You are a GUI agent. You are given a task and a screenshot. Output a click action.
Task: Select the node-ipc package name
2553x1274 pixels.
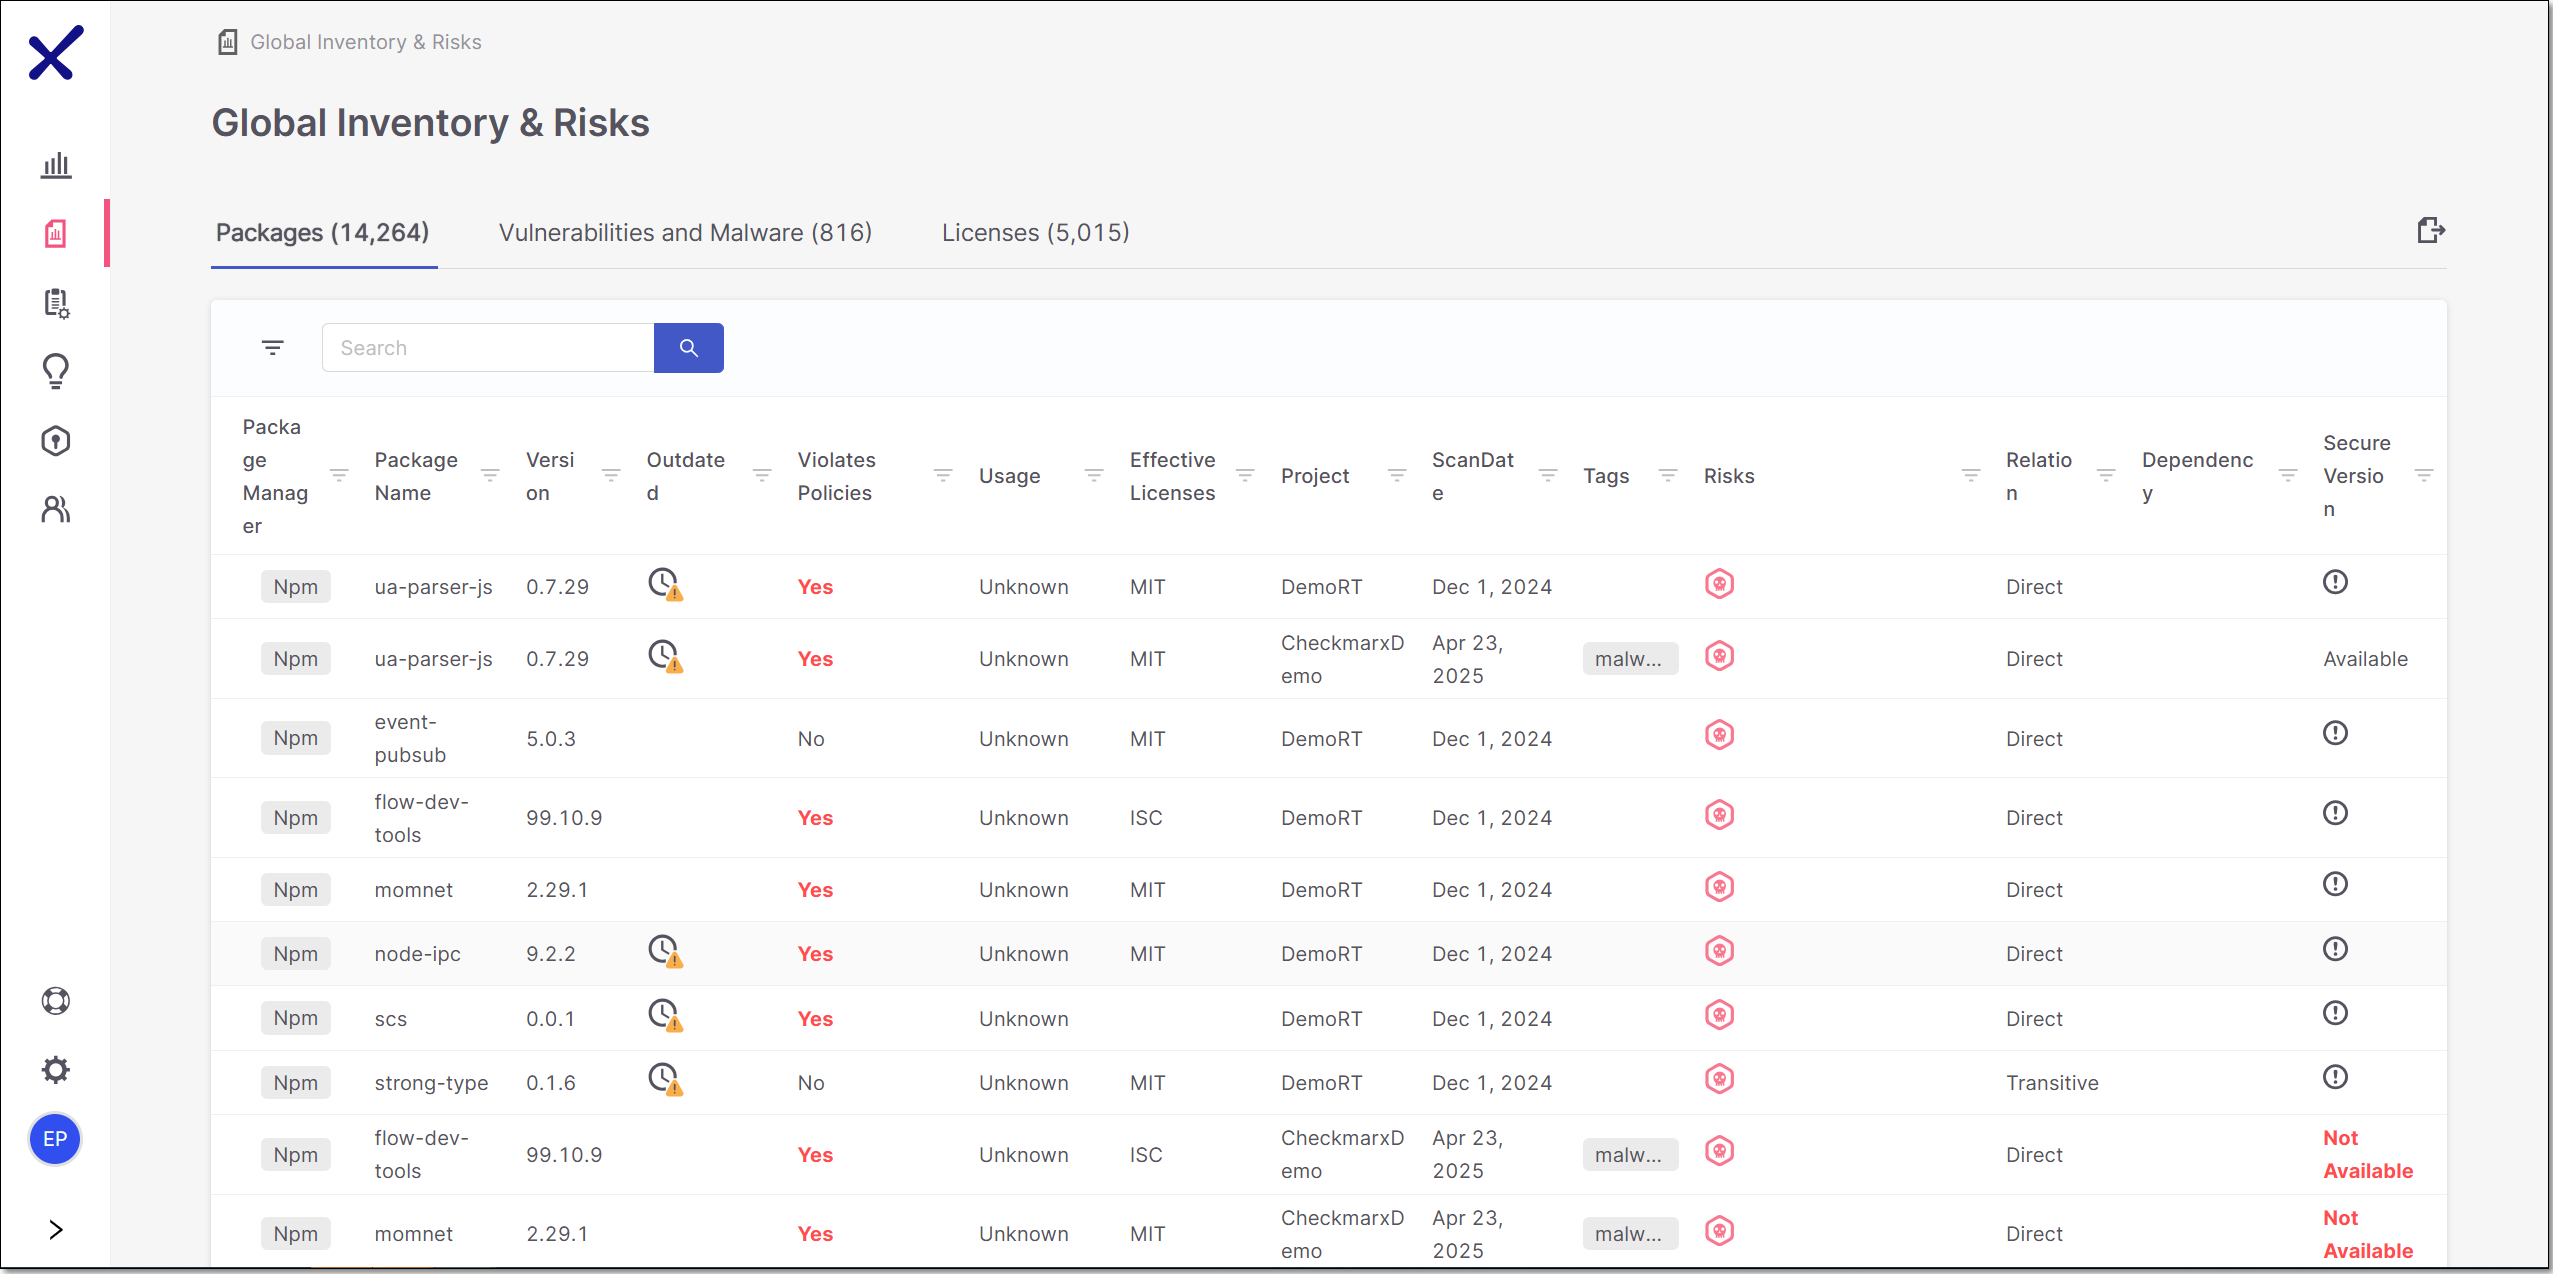(x=417, y=954)
